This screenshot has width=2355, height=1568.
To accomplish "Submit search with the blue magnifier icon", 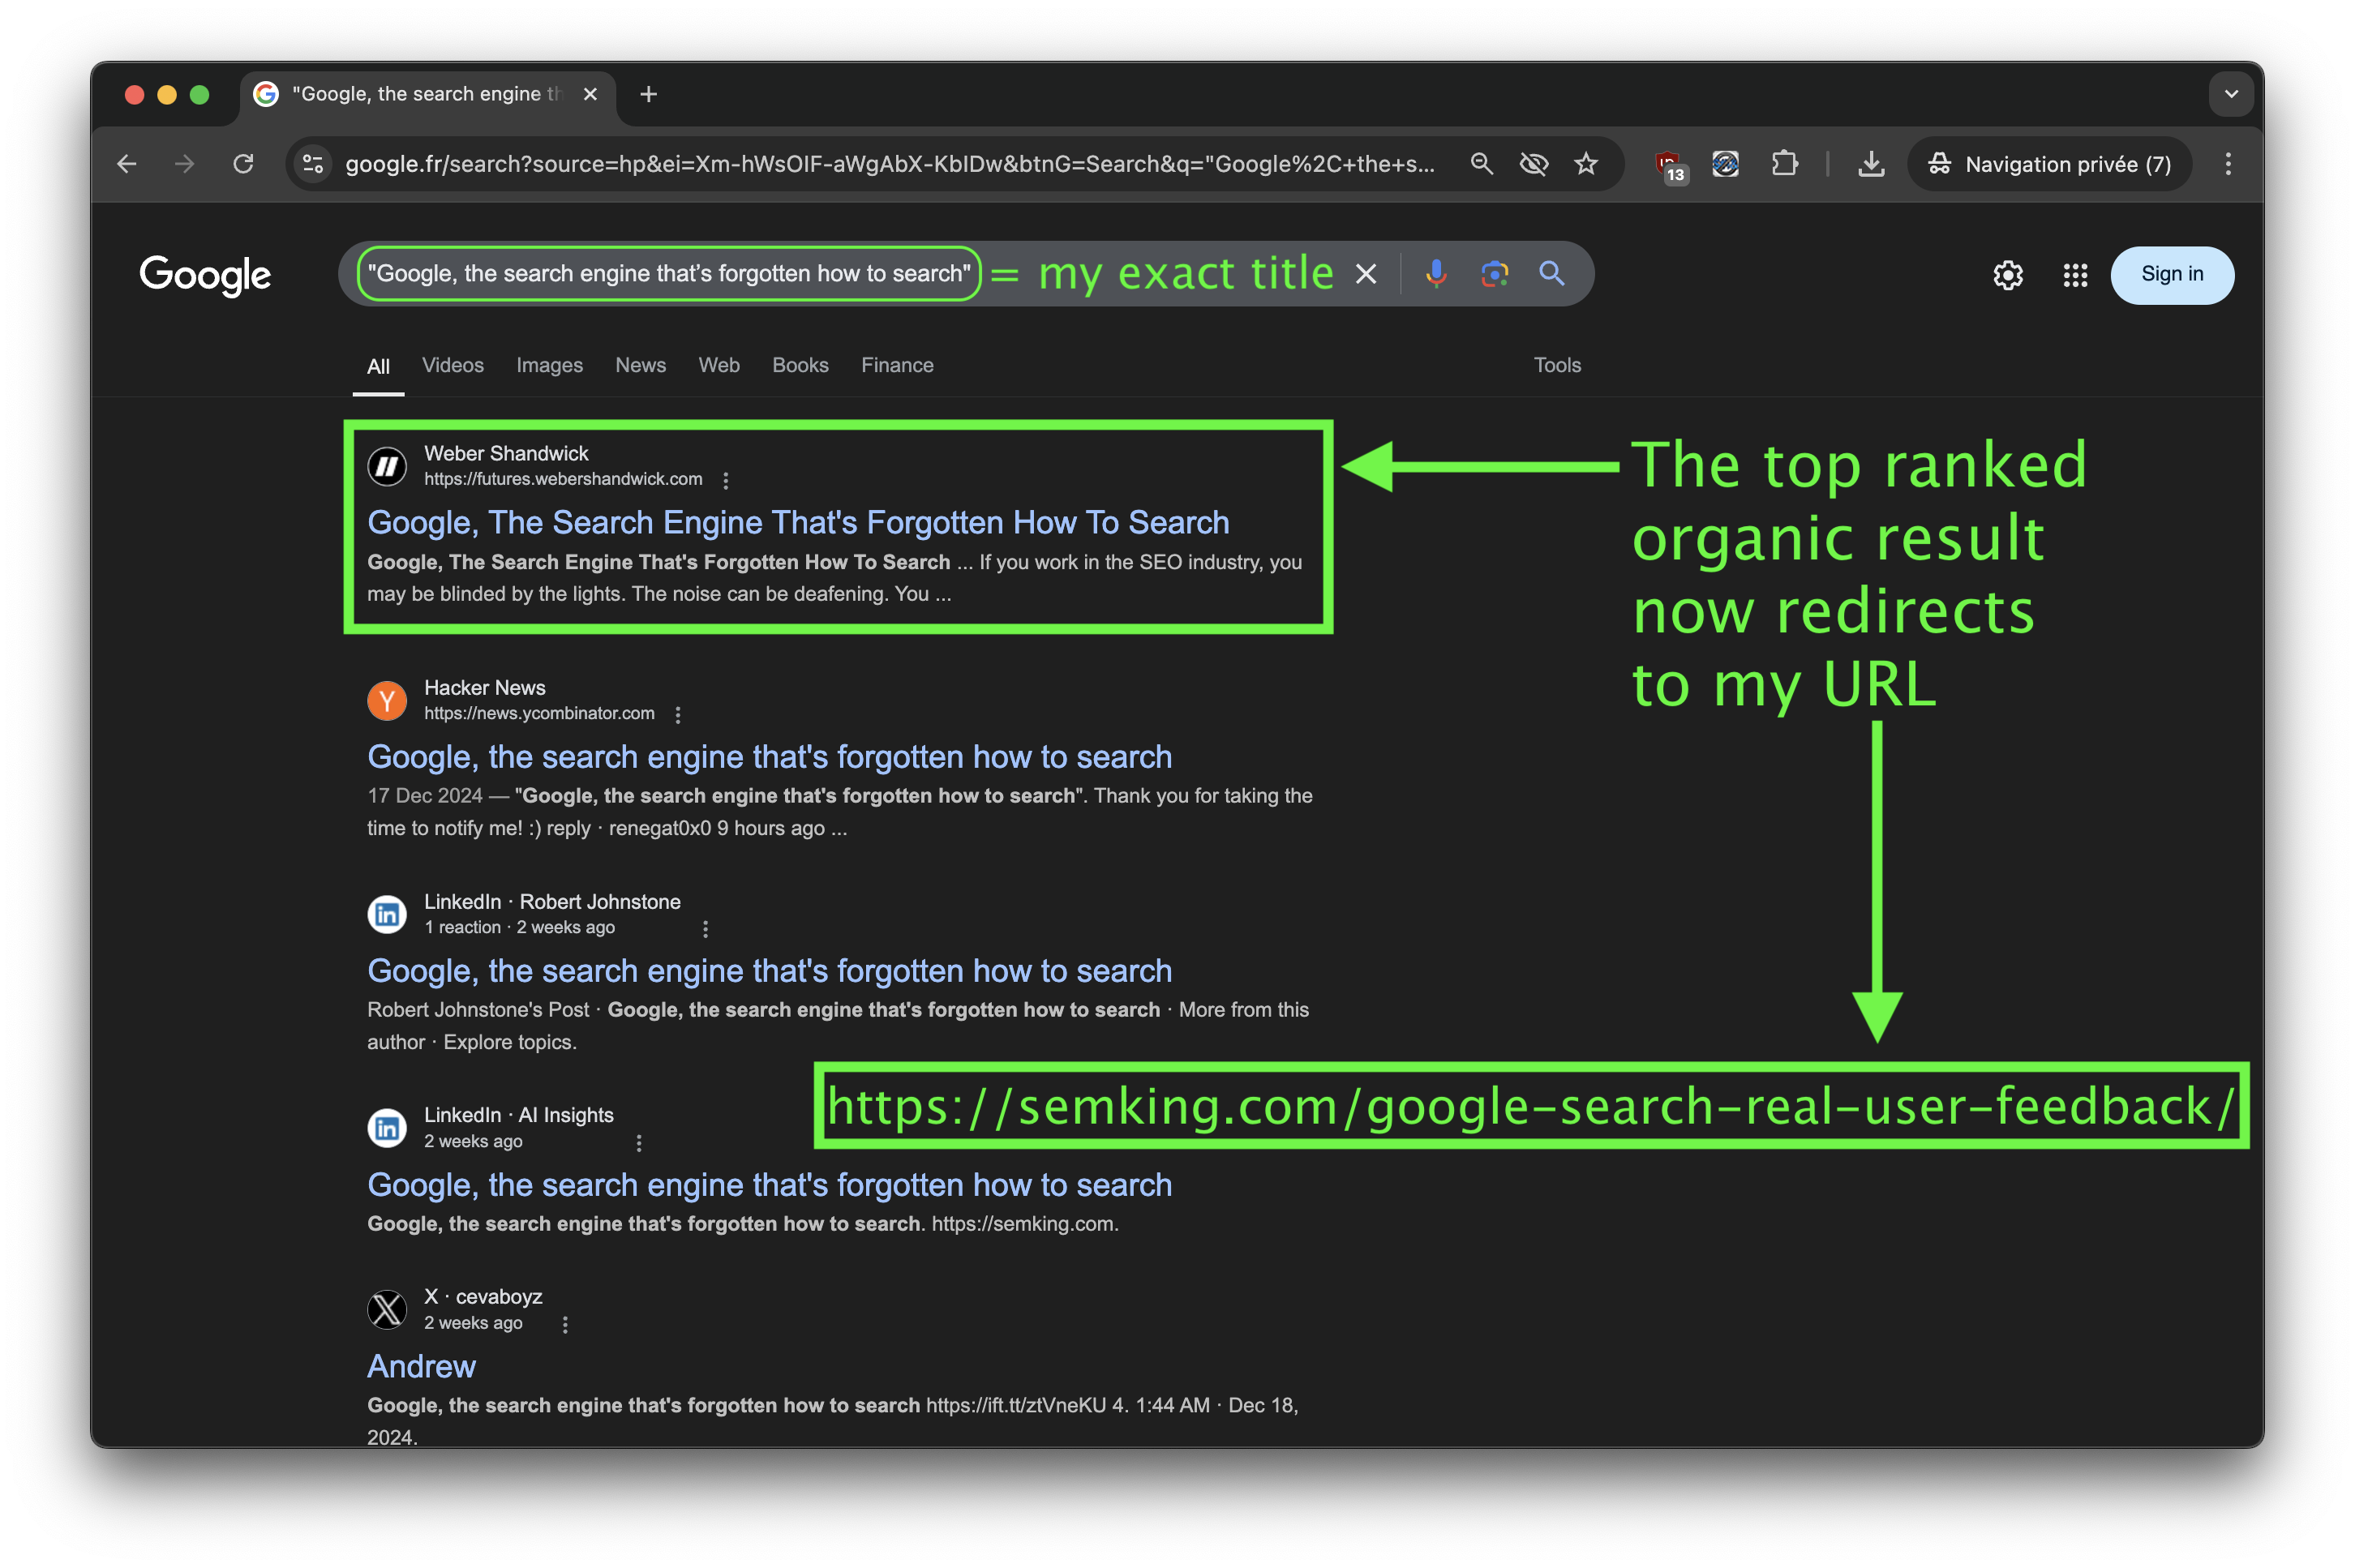I will (1552, 274).
